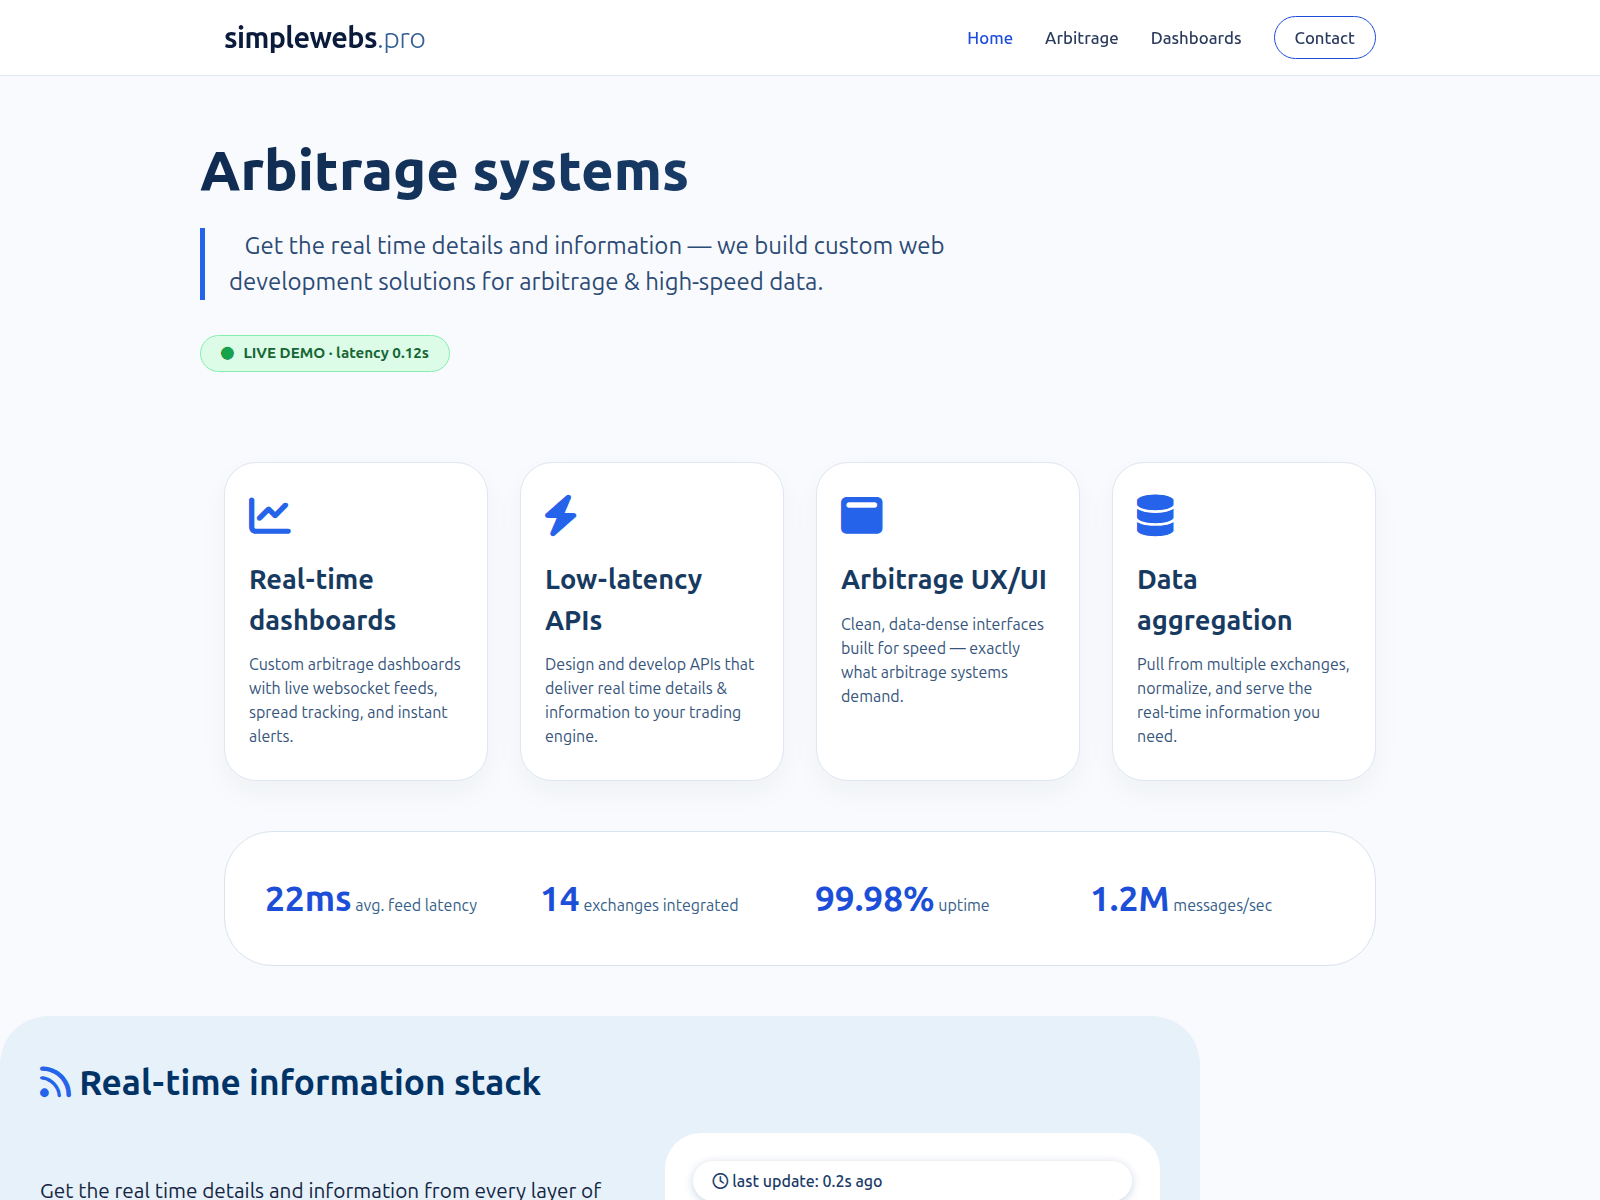This screenshot has width=1600, height=1200.
Task: Select the Arbitrage UX/UI card heading
Action: click(943, 580)
